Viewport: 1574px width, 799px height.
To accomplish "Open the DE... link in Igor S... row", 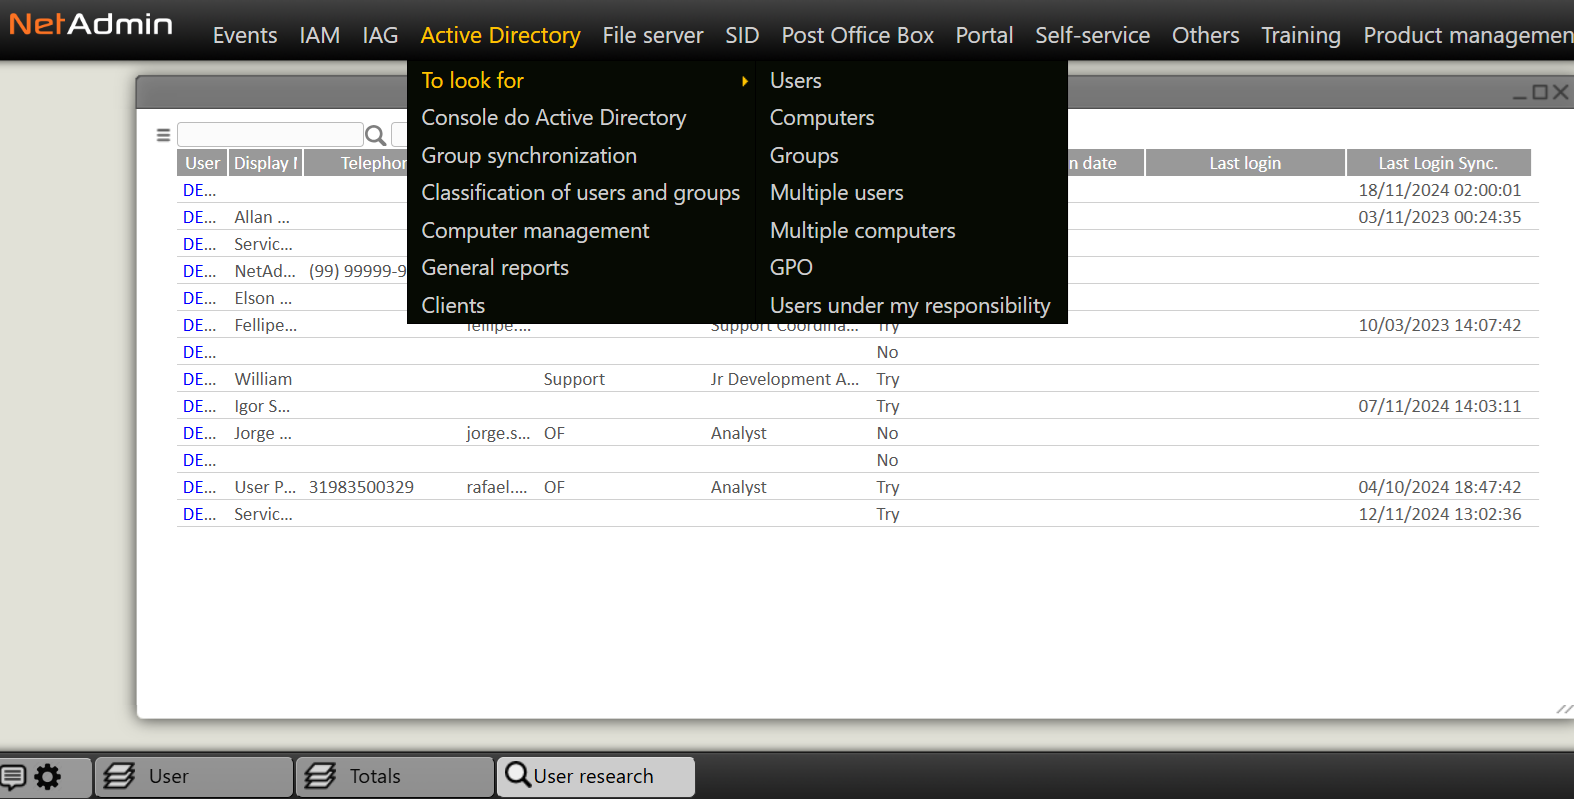I will point(199,406).
